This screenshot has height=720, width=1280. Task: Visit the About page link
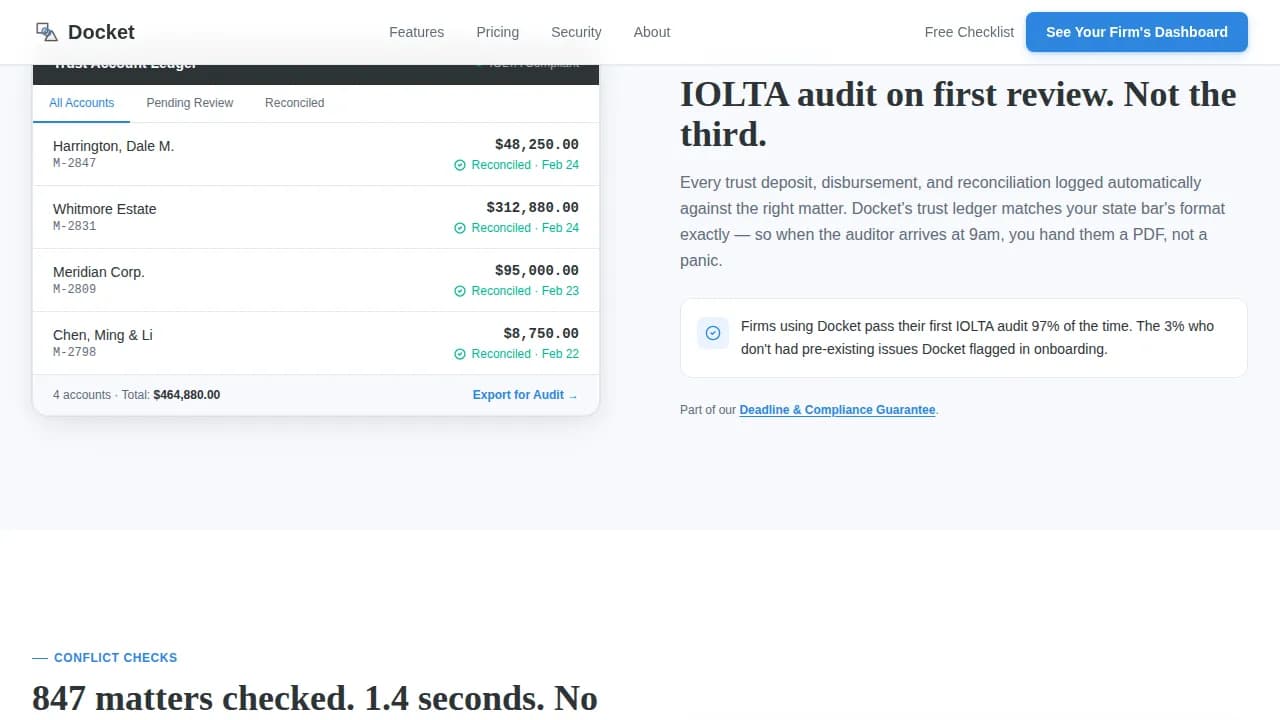[652, 32]
